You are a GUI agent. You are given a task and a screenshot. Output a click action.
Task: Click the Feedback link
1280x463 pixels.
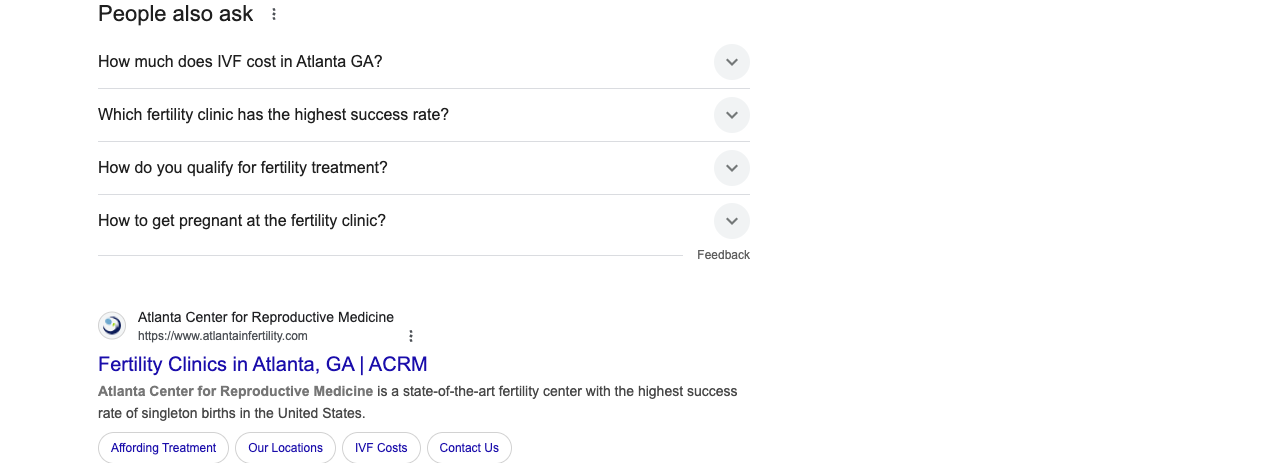(x=723, y=255)
